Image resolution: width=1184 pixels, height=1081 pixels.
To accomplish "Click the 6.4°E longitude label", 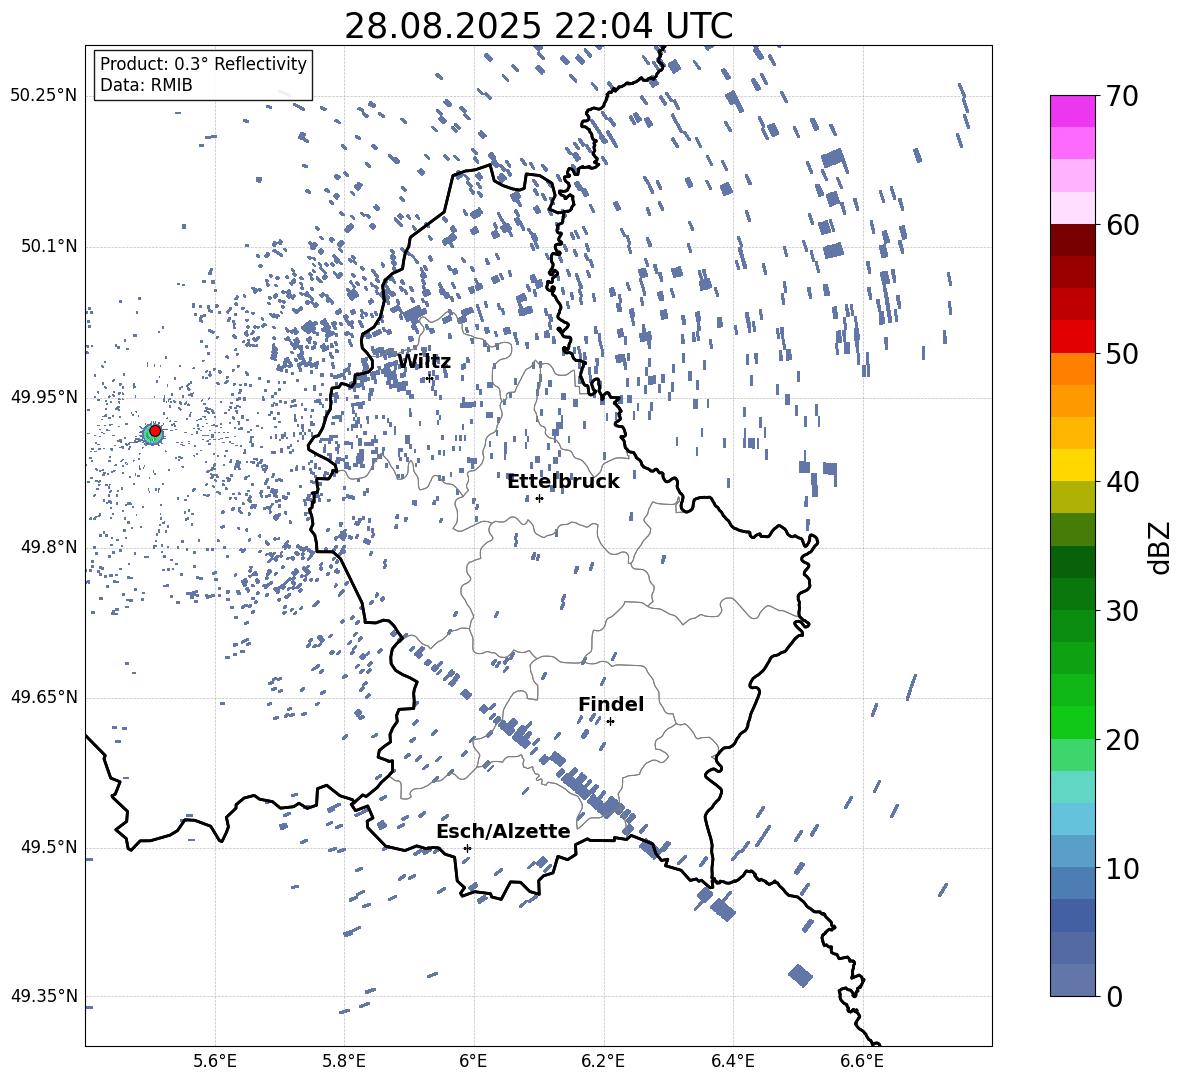I will 732,1061.
